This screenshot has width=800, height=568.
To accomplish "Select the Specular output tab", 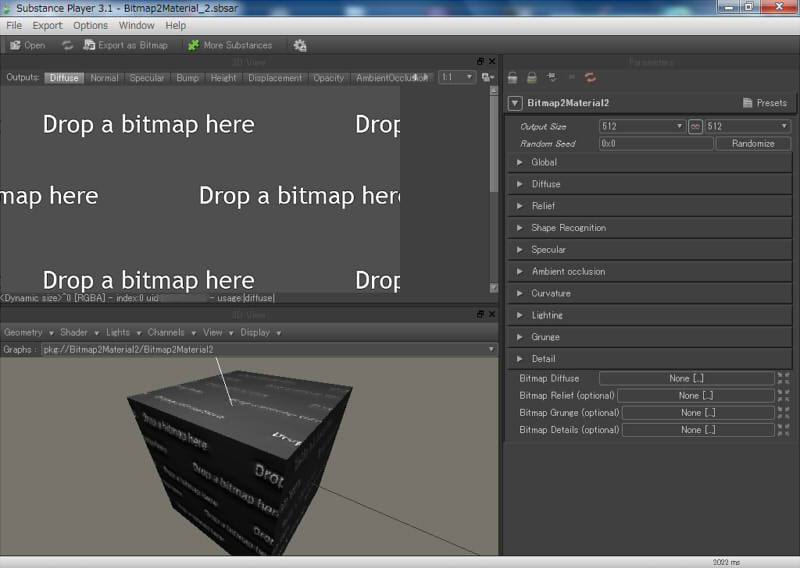I will tap(147, 78).
